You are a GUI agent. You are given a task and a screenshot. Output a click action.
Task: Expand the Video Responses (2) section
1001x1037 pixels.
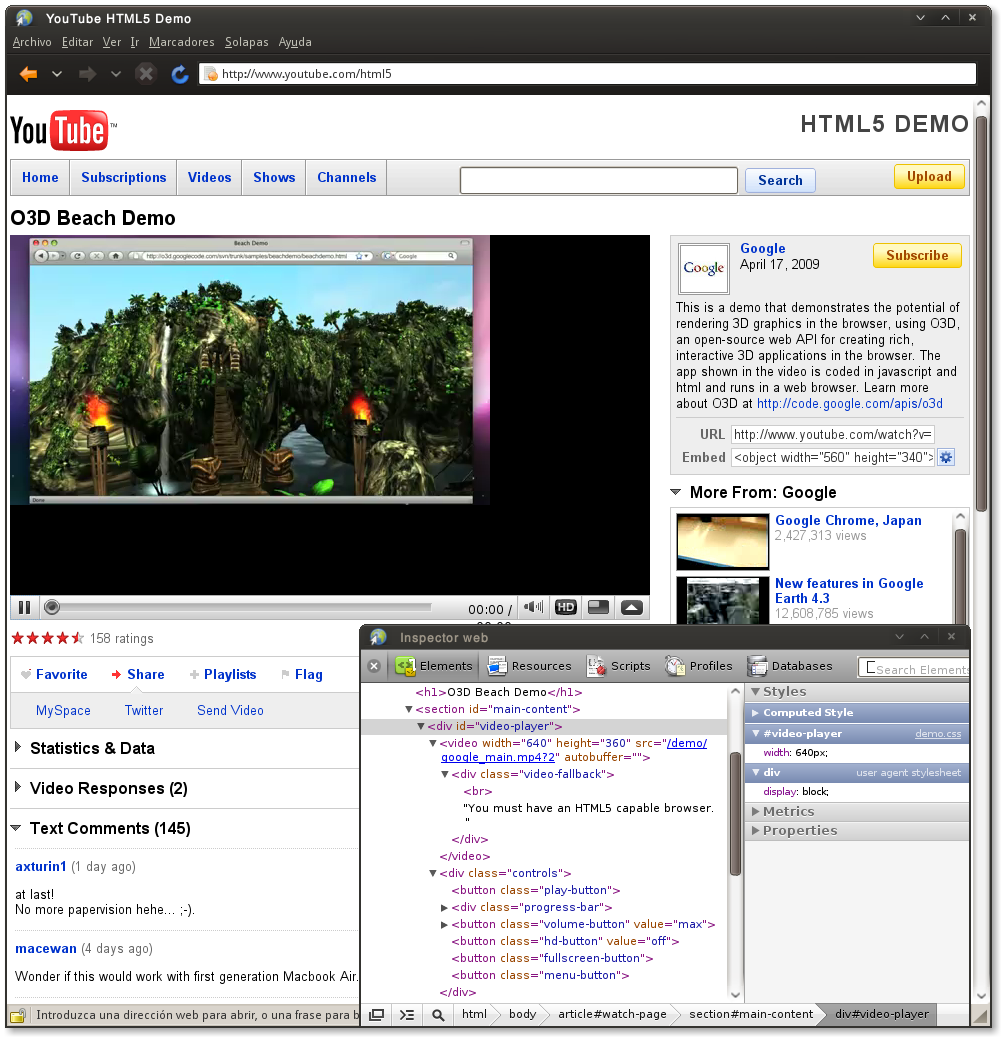pos(18,787)
